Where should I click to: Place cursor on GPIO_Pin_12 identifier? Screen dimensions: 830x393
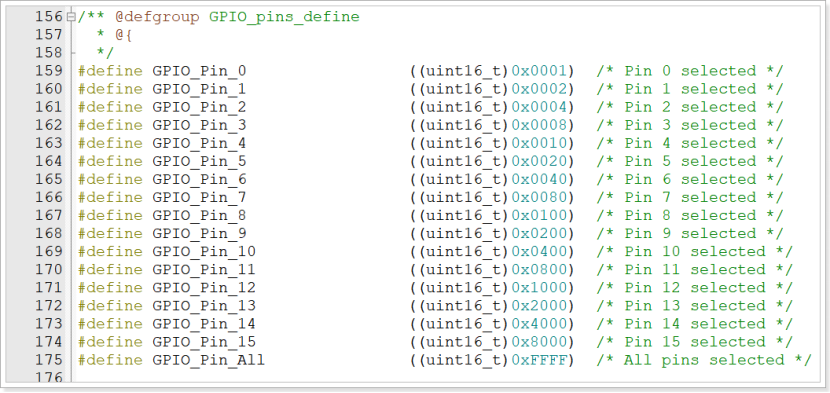coord(204,288)
